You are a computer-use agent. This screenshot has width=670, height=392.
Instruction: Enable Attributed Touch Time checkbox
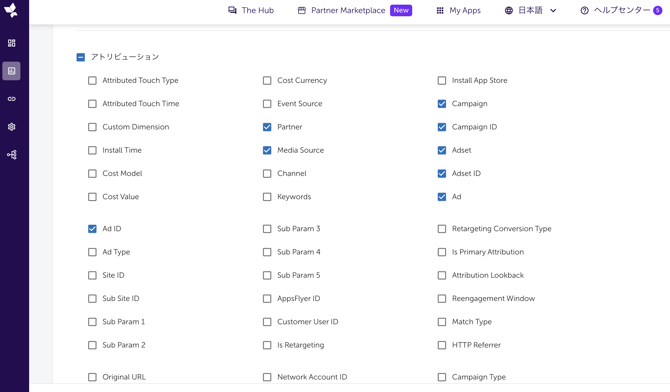[x=92, y=104]
